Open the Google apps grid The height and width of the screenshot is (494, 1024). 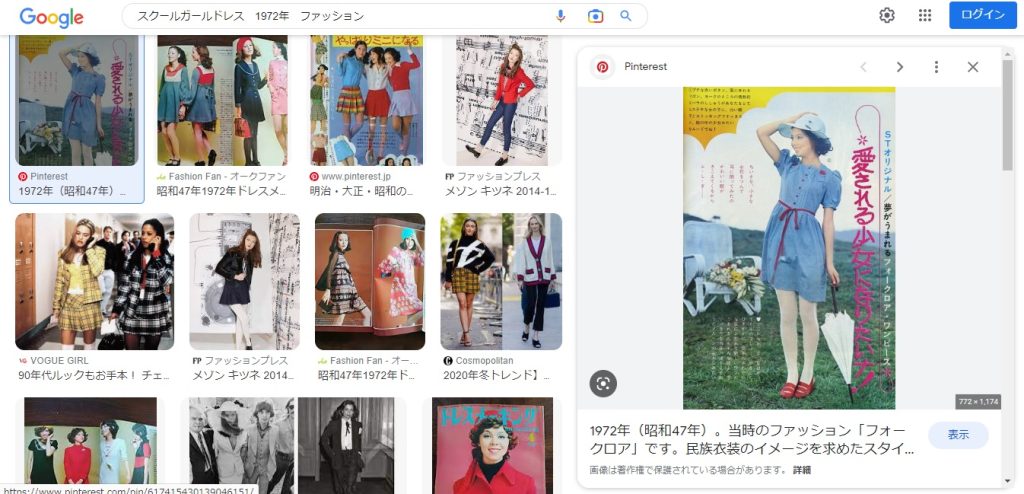point(925,15)
